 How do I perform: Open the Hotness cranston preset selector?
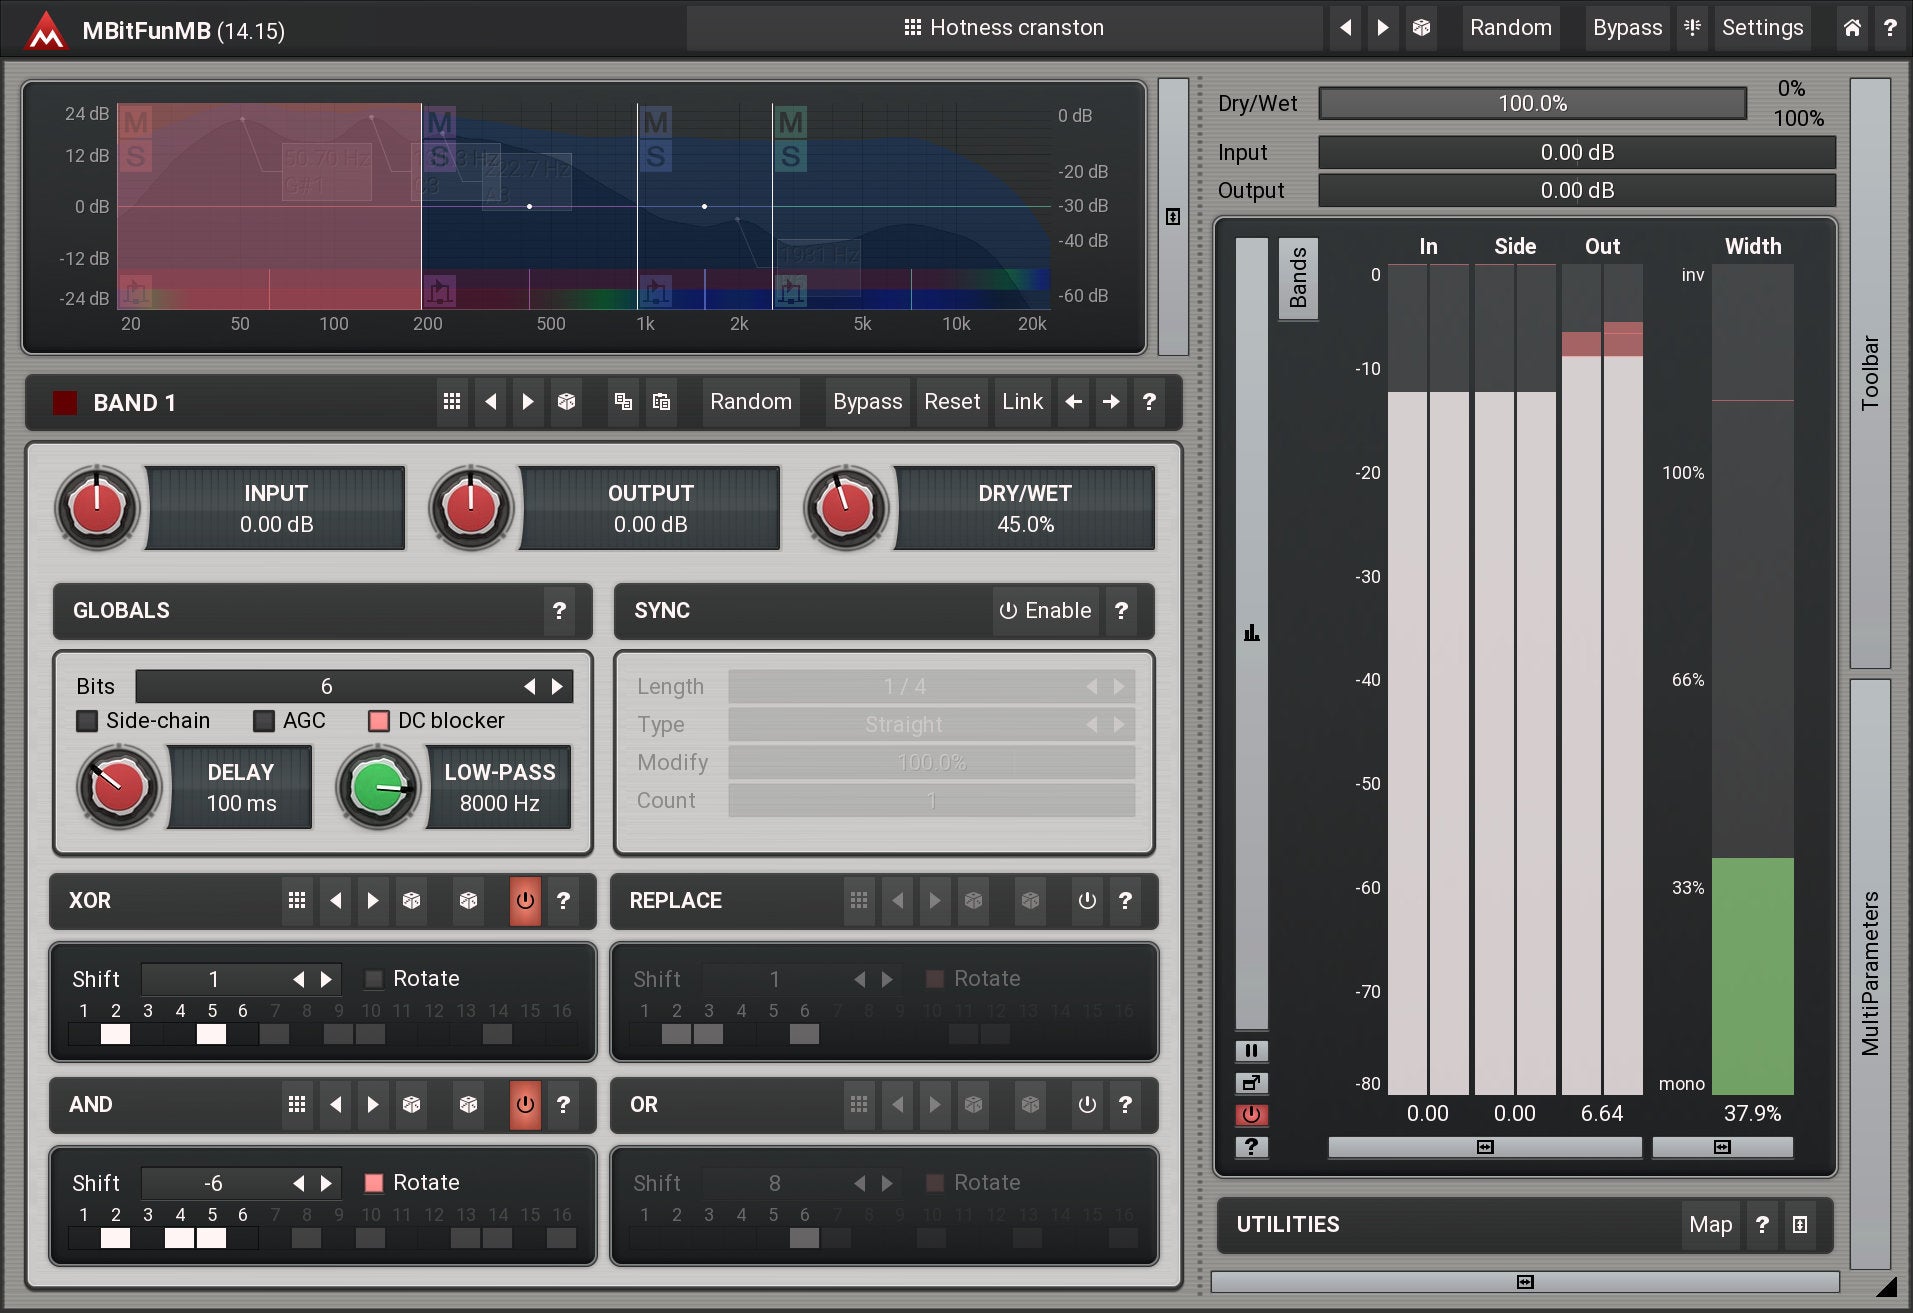[1003, 28]
